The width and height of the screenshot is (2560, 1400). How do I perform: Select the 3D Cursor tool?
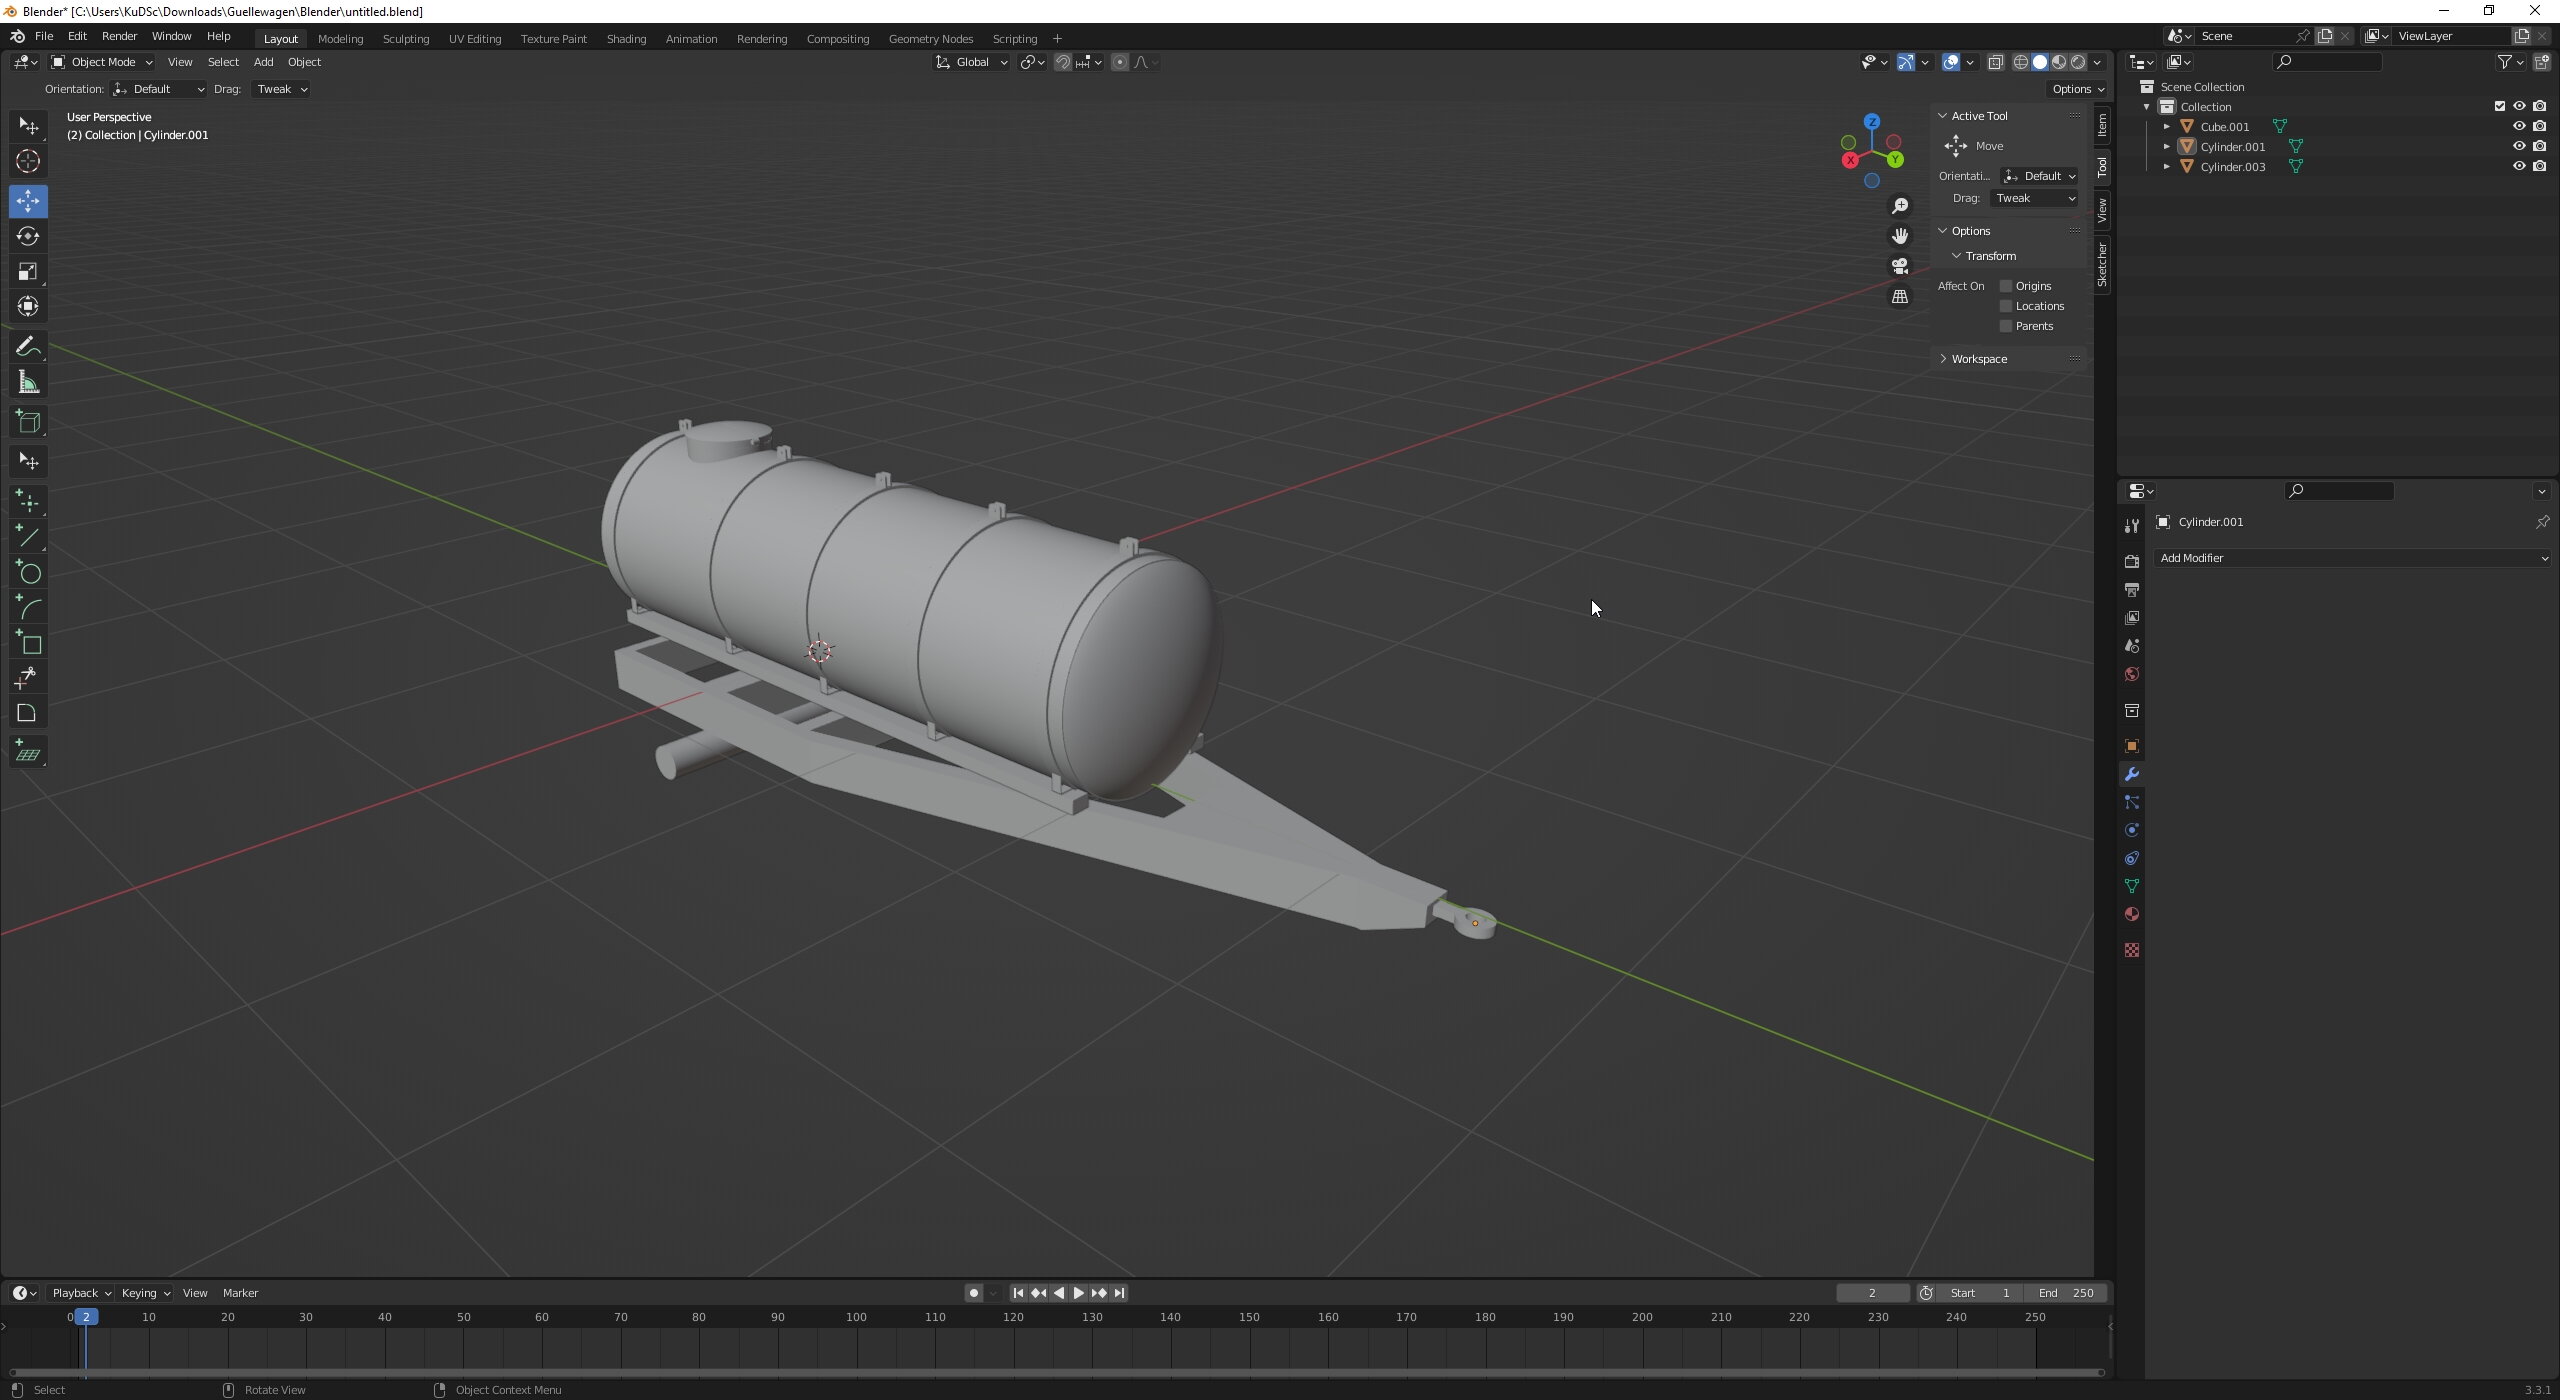pyautogui.click(x=28, y=161)
